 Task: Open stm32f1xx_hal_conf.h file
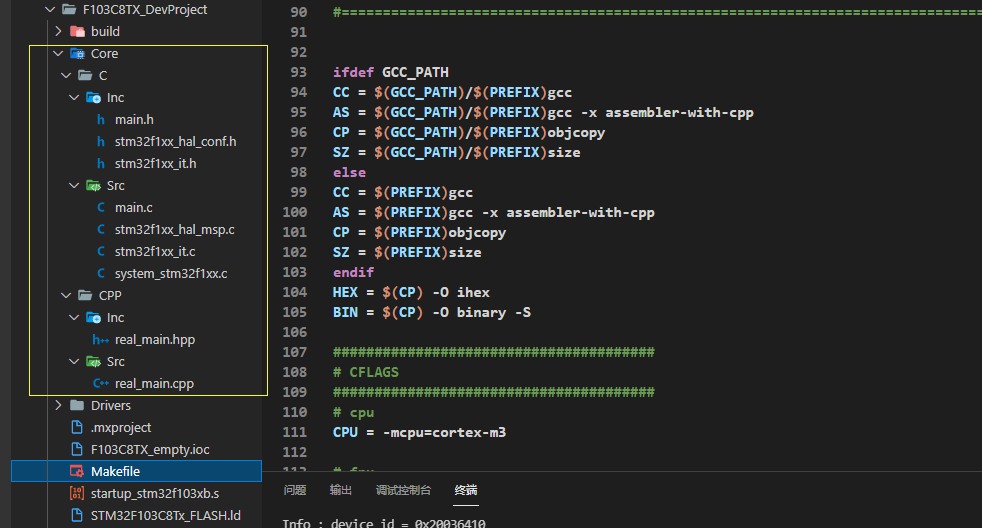(175, 142)
